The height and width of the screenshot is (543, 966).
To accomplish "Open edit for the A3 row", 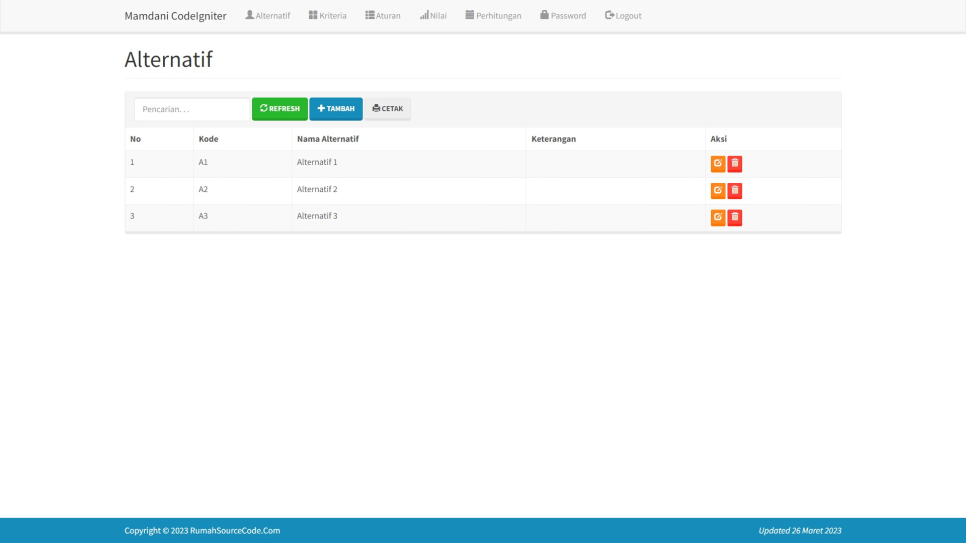I will (717, 218).
